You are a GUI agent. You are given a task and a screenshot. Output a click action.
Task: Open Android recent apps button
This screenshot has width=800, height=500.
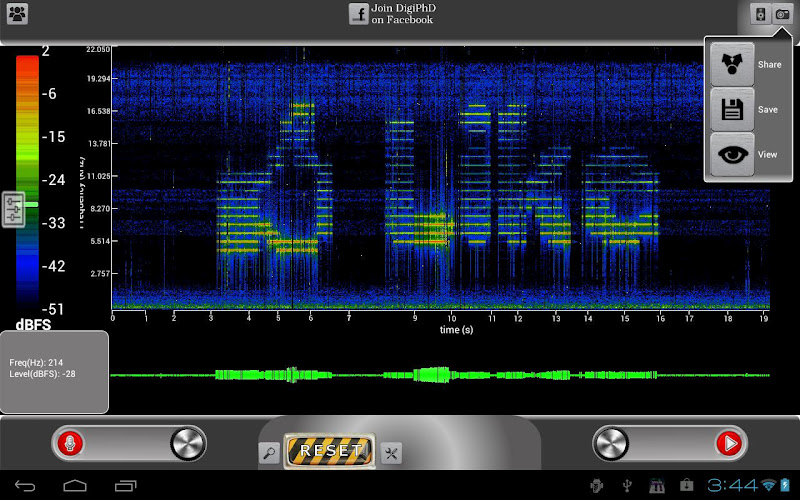(x=126, y=486)
